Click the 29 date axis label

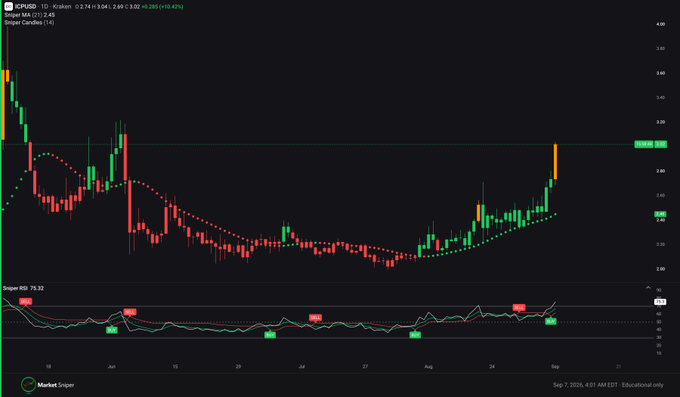[238, 367]
